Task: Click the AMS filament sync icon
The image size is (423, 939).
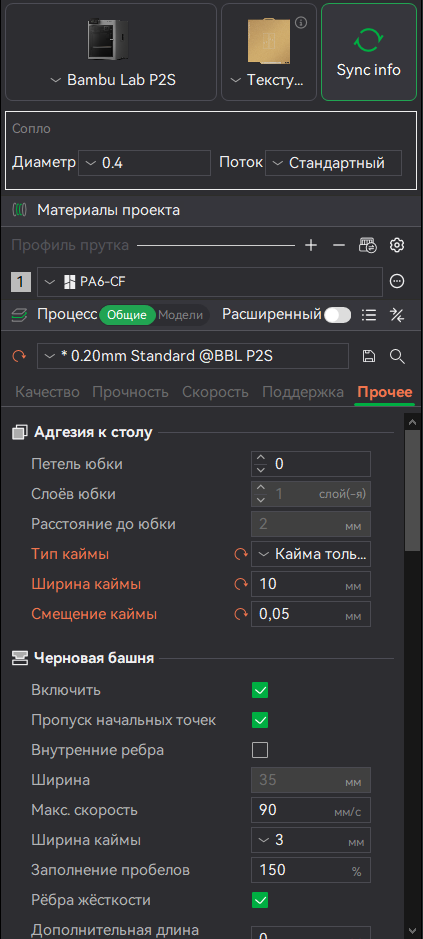Action: (367, 246)
